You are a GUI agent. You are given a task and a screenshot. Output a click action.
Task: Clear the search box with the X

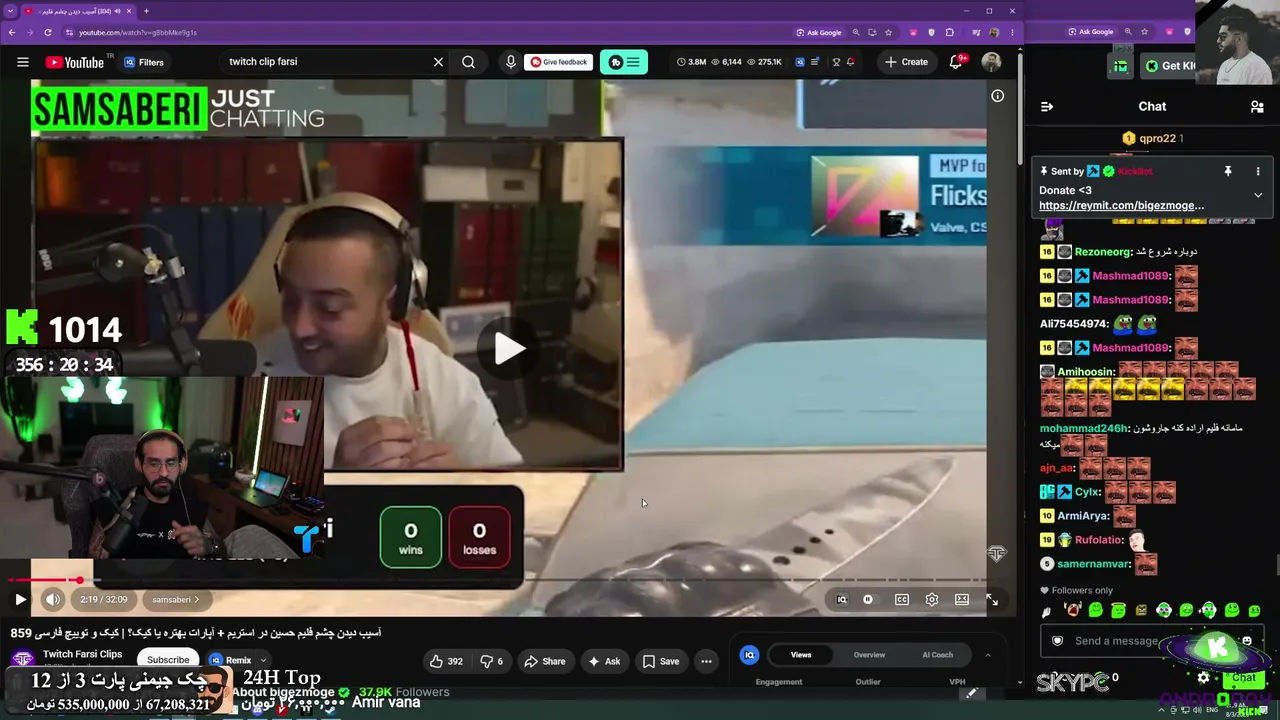(438, 62)
